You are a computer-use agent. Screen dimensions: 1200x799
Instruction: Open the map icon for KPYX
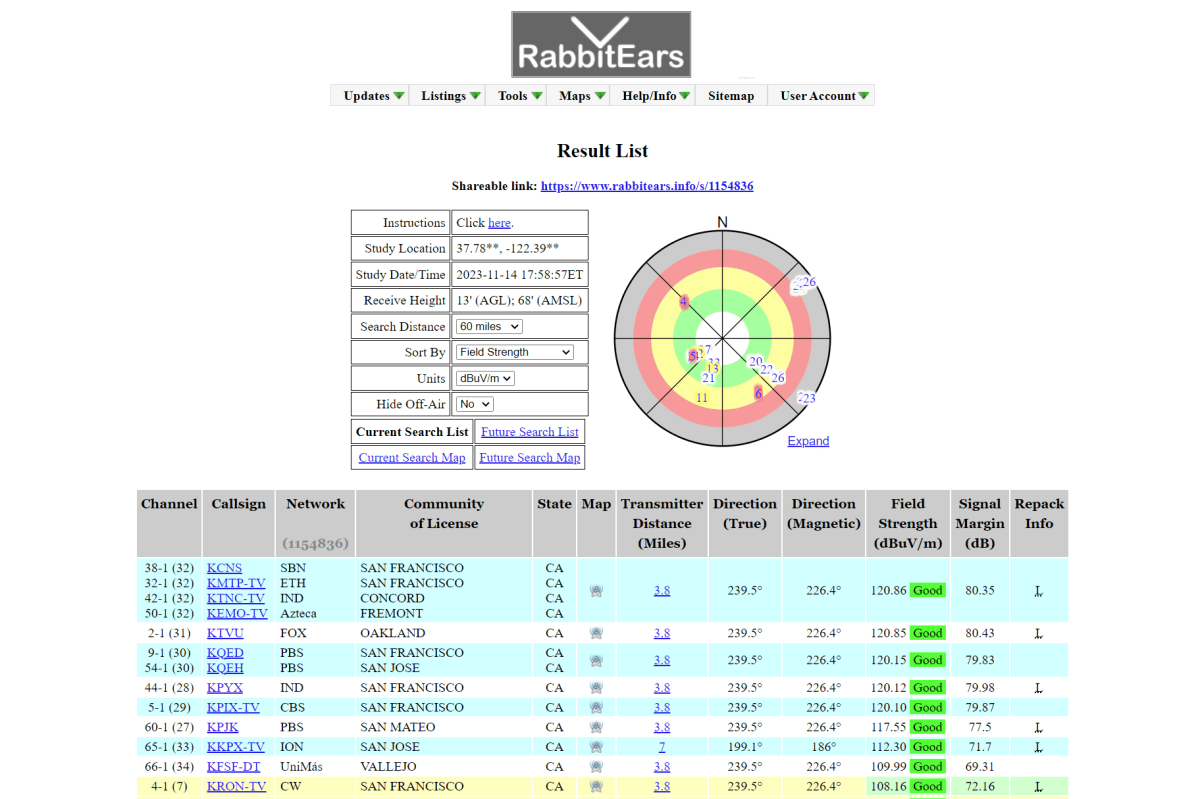pyautogui.click(x=596, y=688)
